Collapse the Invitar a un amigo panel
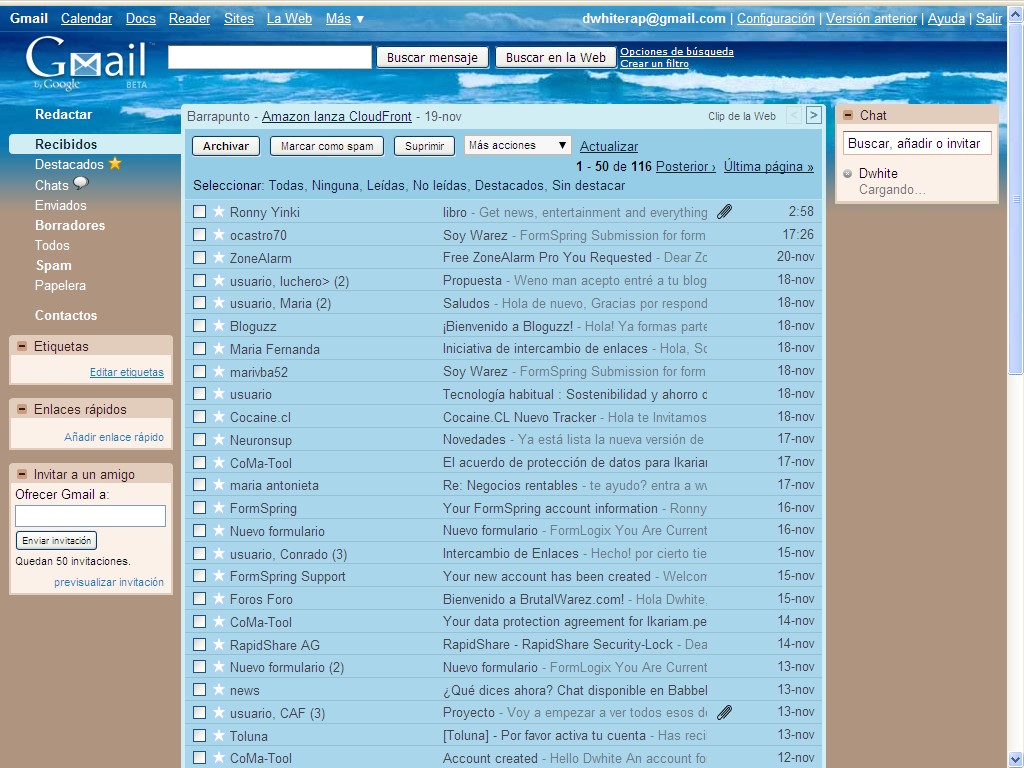 tap(22, 474)
